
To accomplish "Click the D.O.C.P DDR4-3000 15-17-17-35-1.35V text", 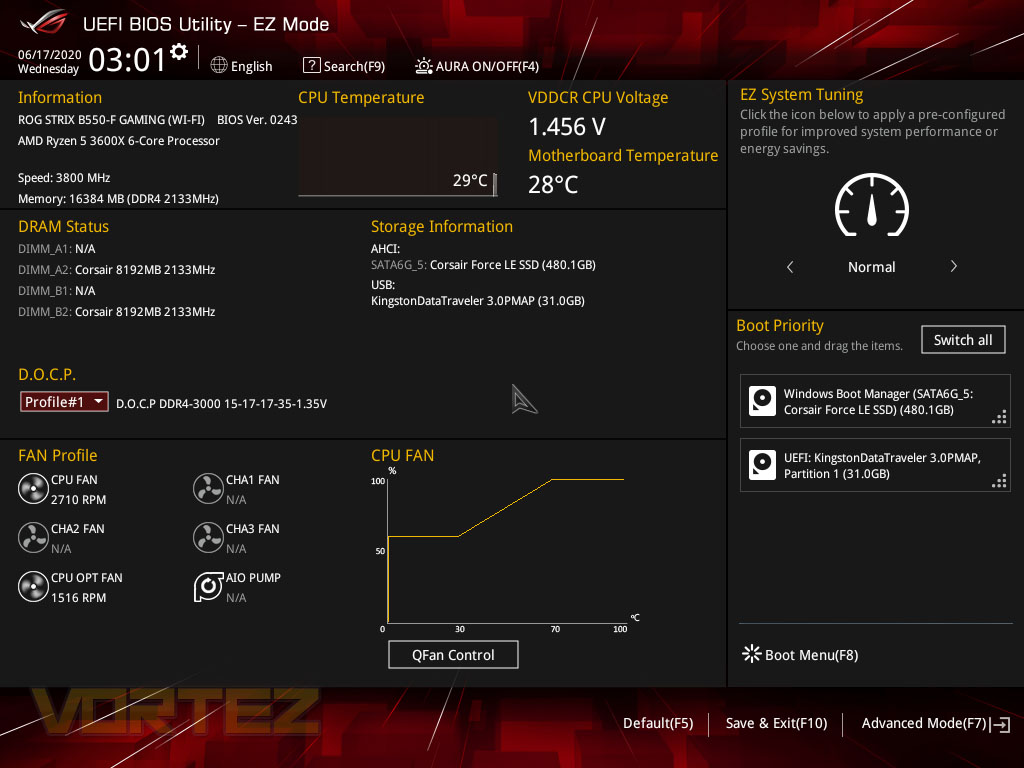I will point(221,404).
